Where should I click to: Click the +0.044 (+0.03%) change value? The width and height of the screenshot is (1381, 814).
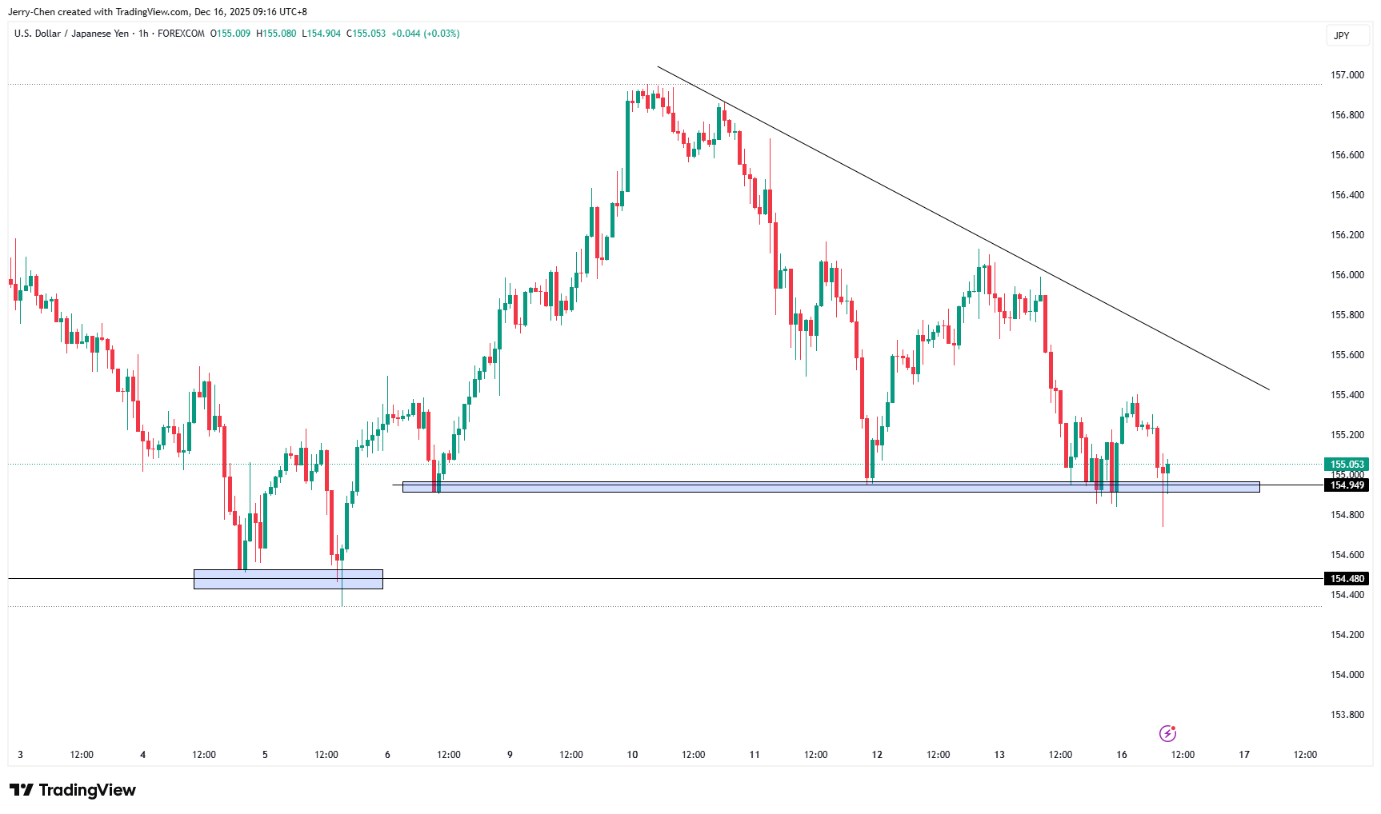coord(424,34)
